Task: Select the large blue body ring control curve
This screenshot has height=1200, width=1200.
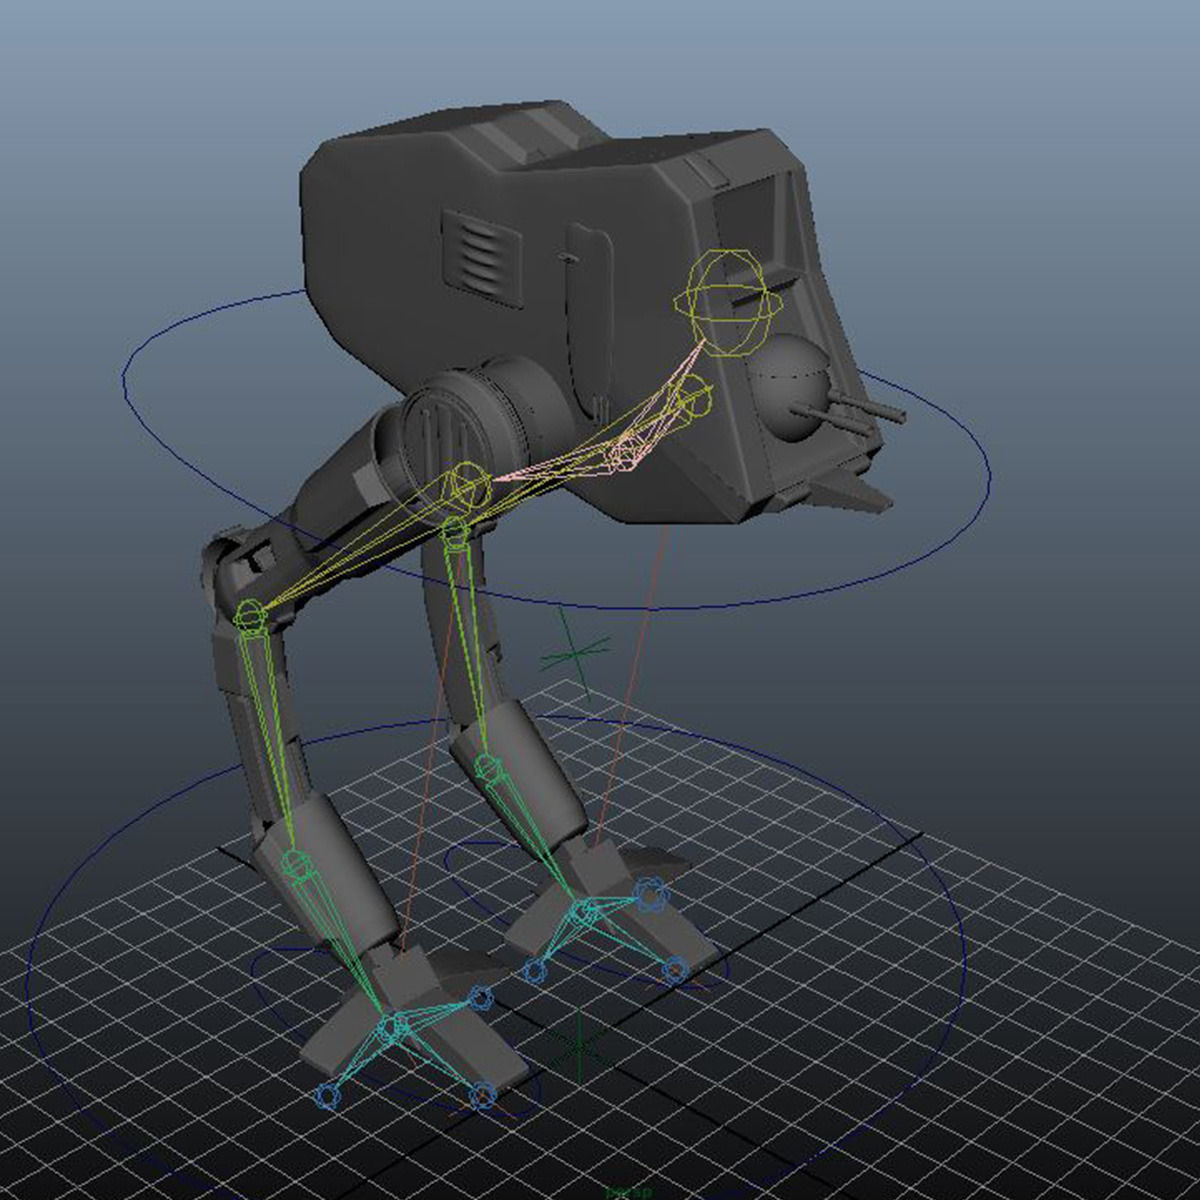Action: coord(557,449)
